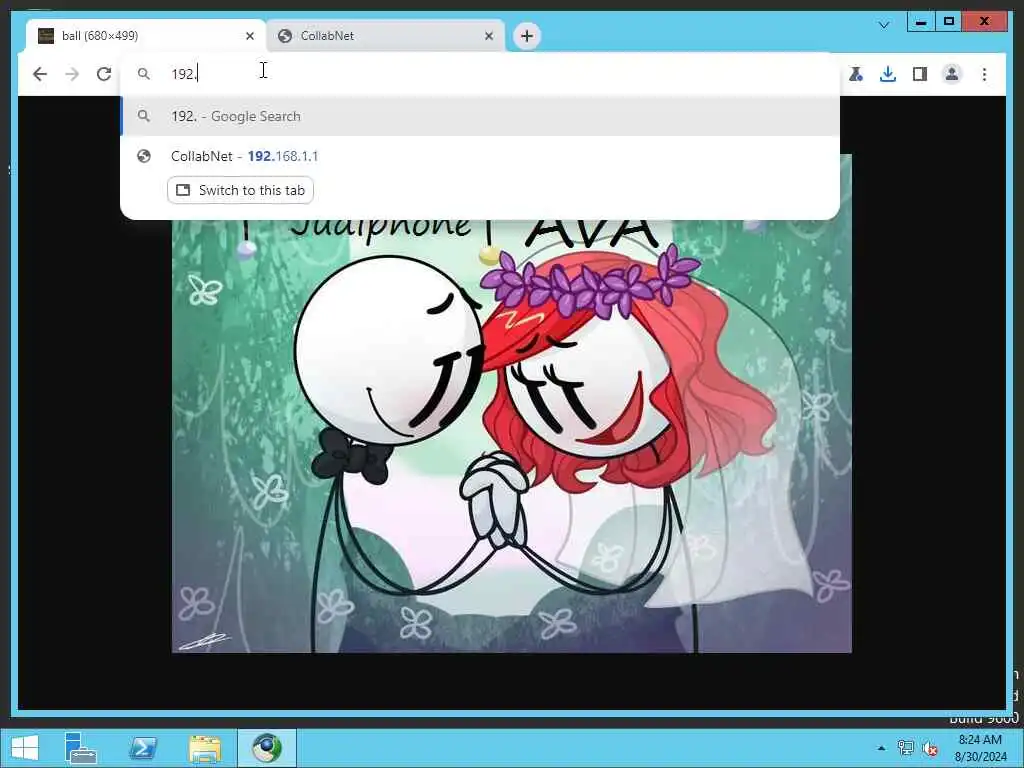Image resolution: width=1024 pixels, height=768 pixels.
Task: Open the clock showing 8:24 AM
Action: click(x=980, y=748)
